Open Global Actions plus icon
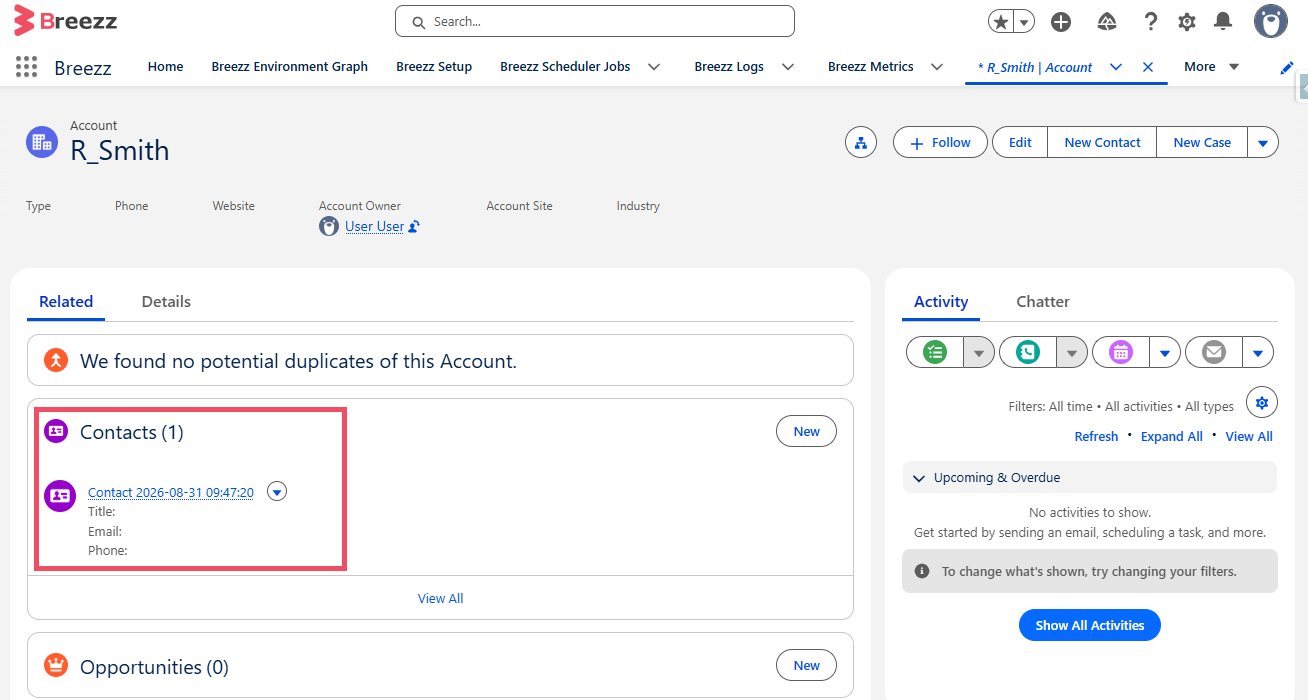Viewport: 1308px width, 700px height. (1061, 22)
